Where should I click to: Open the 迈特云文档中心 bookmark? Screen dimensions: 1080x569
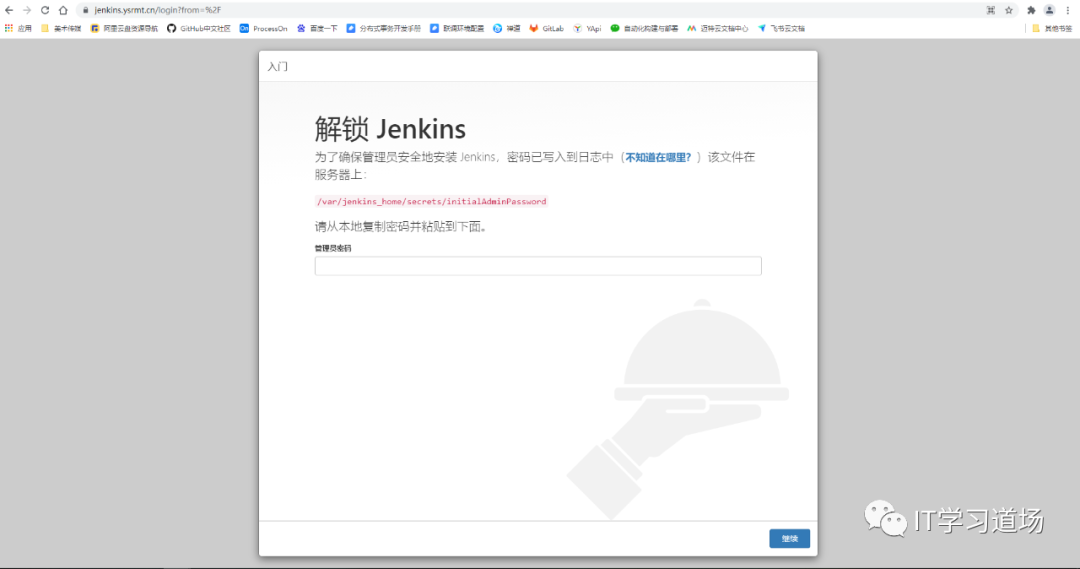coord(717,28)
